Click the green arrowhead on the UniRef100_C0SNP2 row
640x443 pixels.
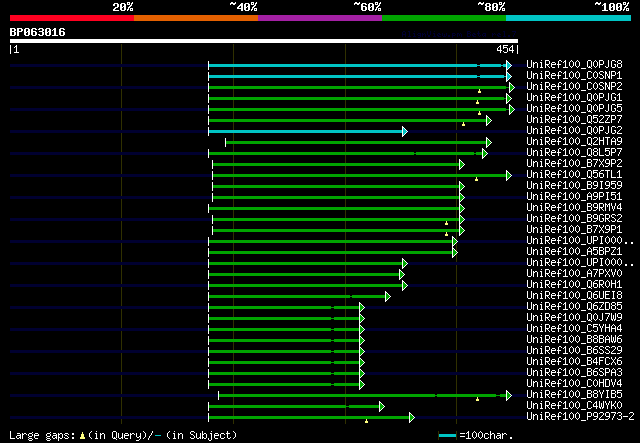click(512, 87)
